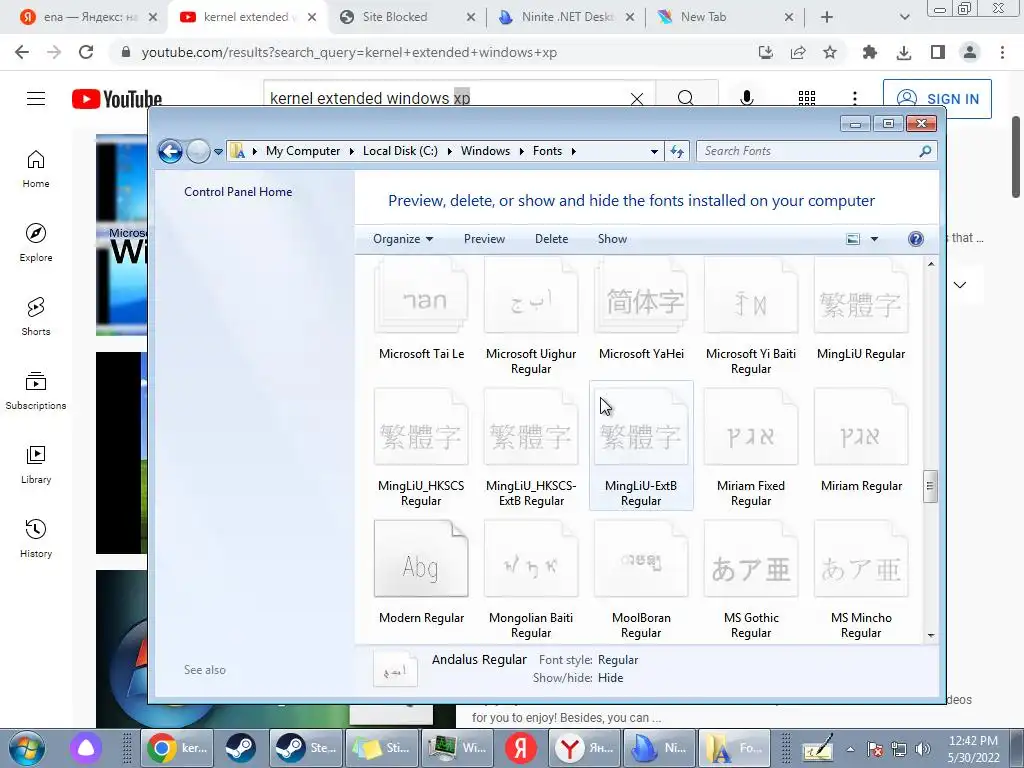Click the YouTube SIGN IN button
This screenshot has width=1024, height=768.
point(937,99)
